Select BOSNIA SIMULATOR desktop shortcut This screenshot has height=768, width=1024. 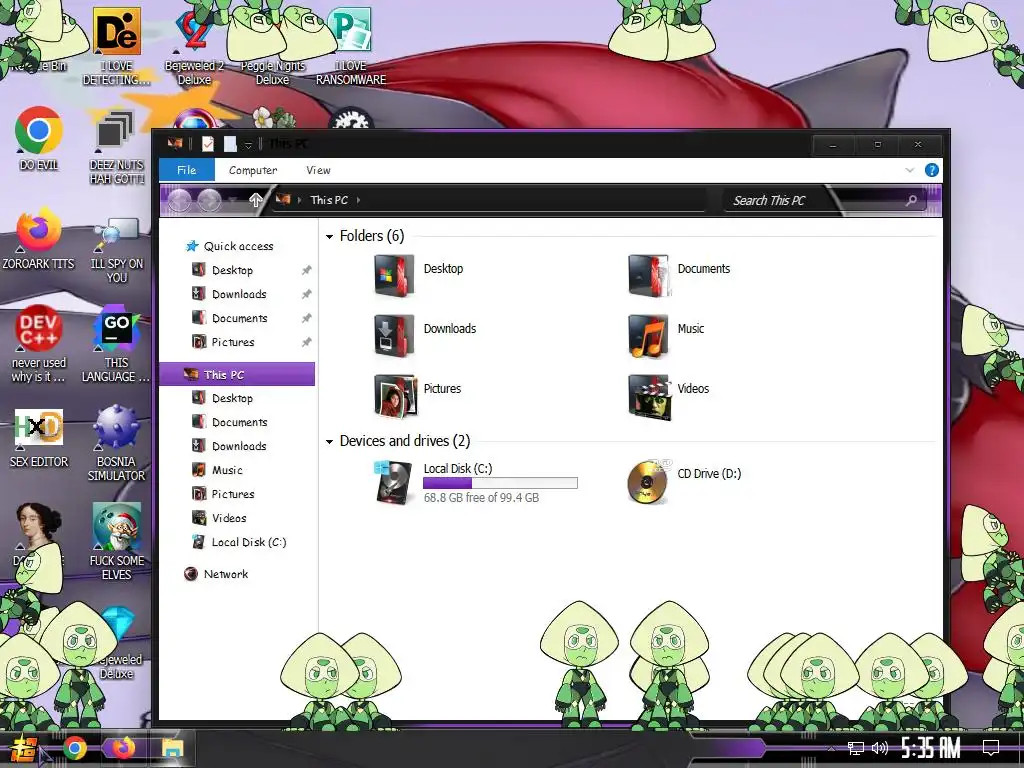pos(116,443)
